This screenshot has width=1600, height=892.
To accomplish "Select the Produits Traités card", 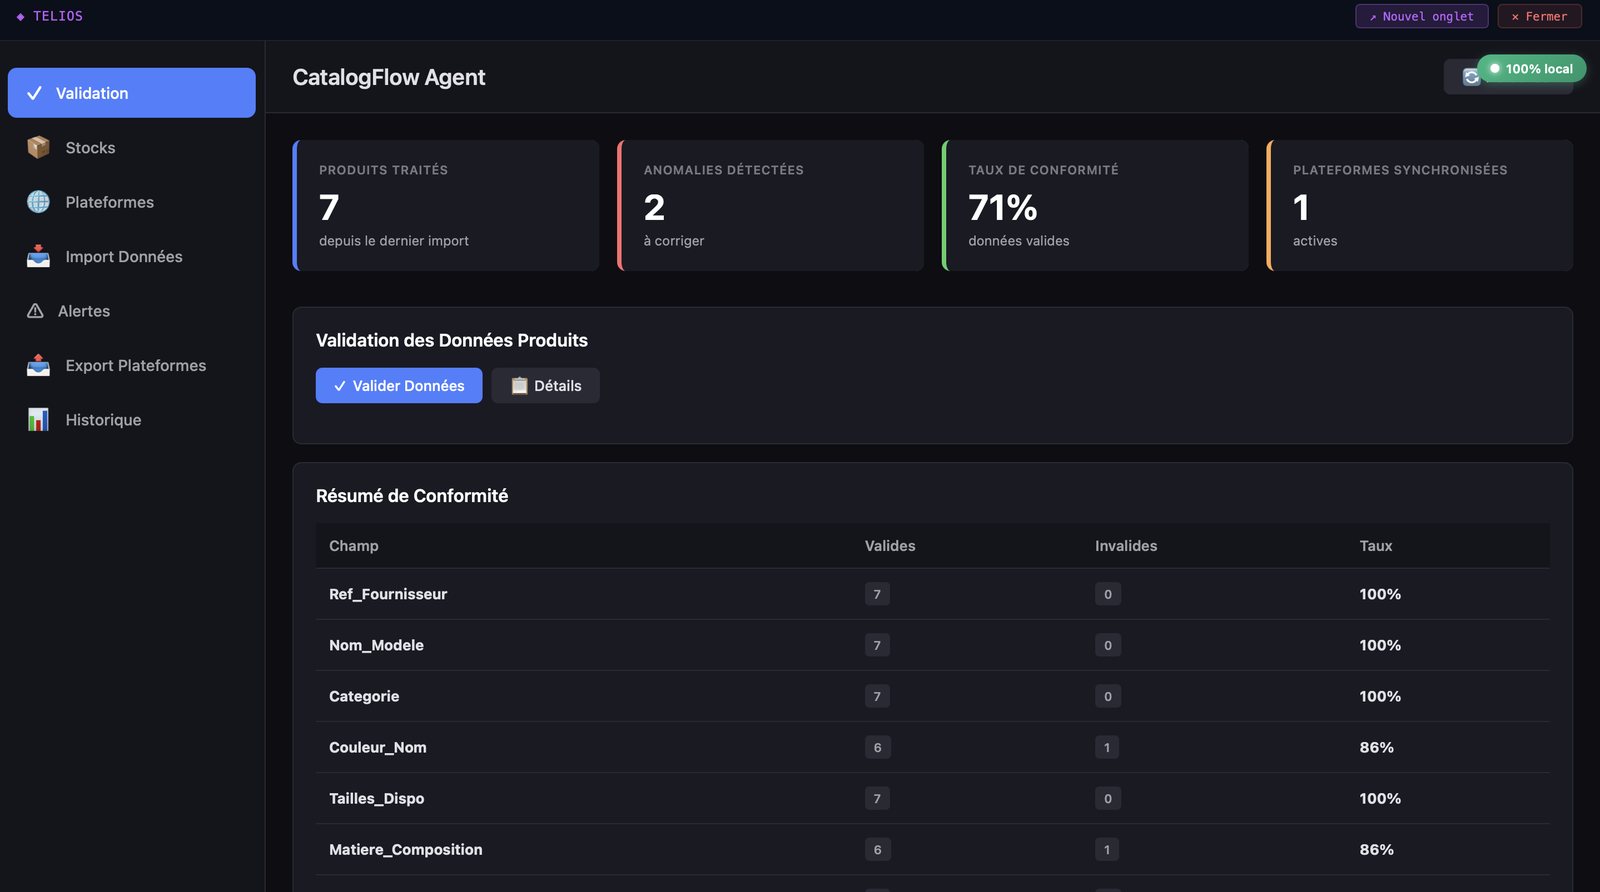I will 446,205.
